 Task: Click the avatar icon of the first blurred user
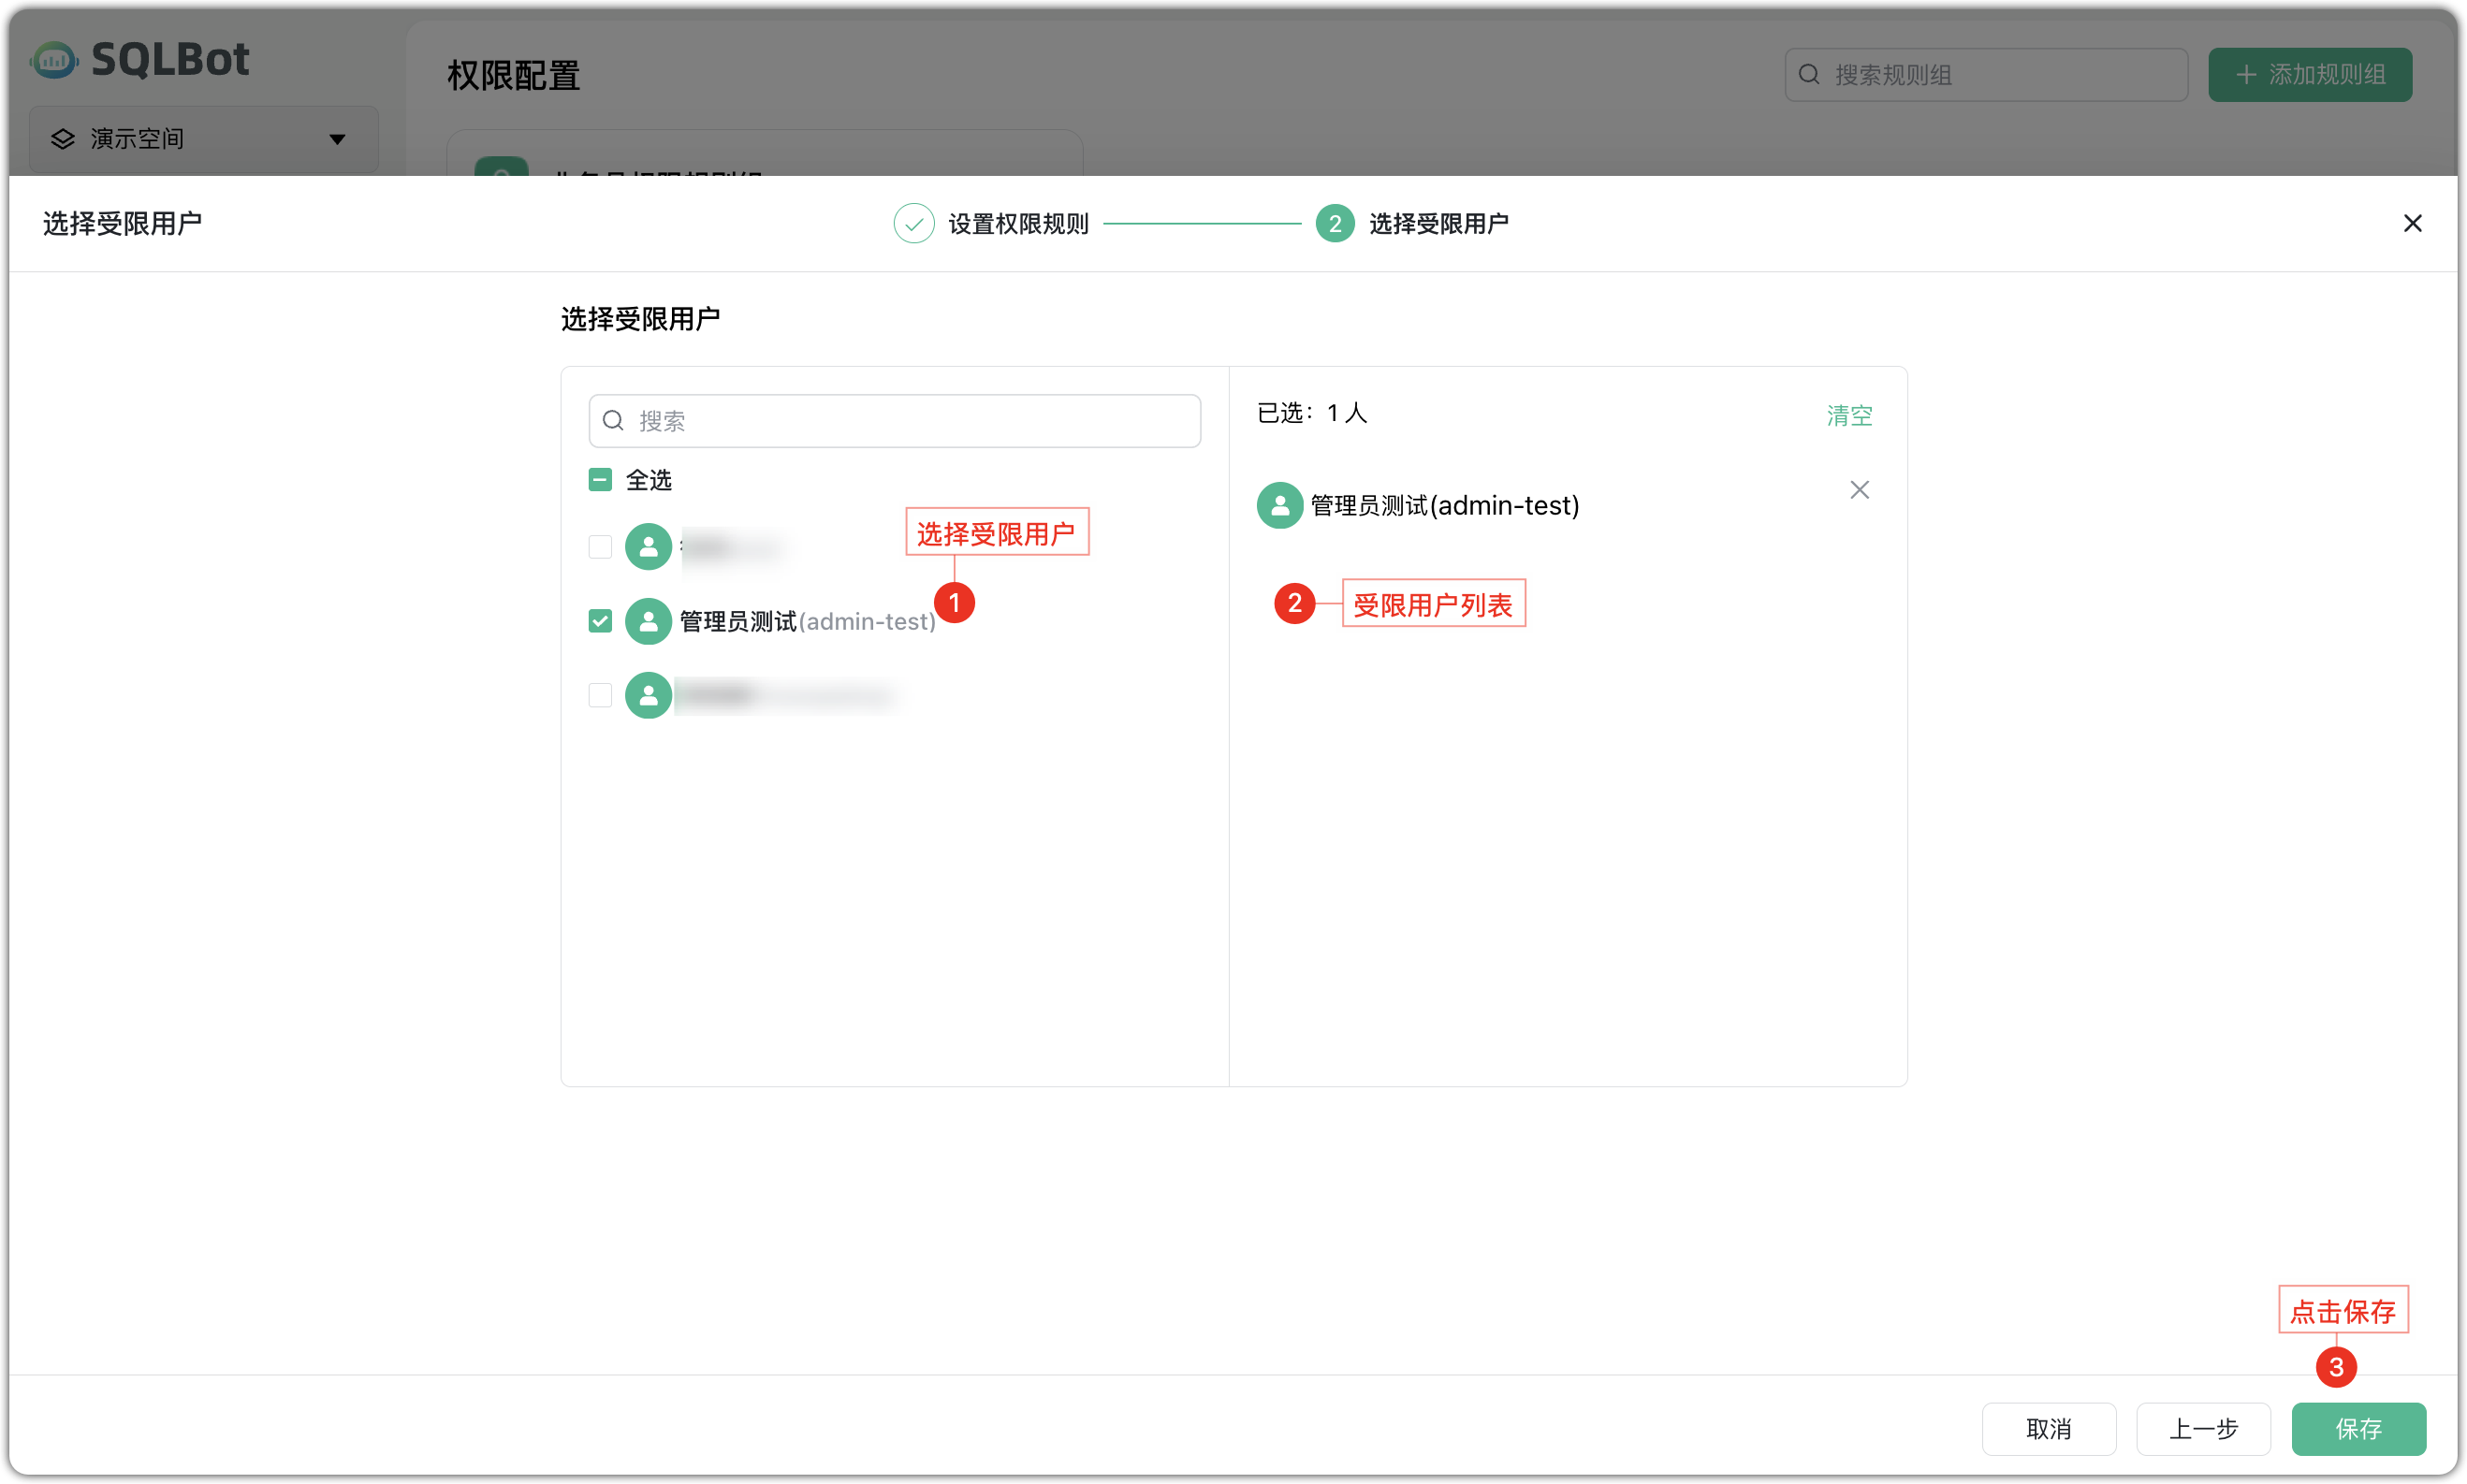tap(648, 547)
